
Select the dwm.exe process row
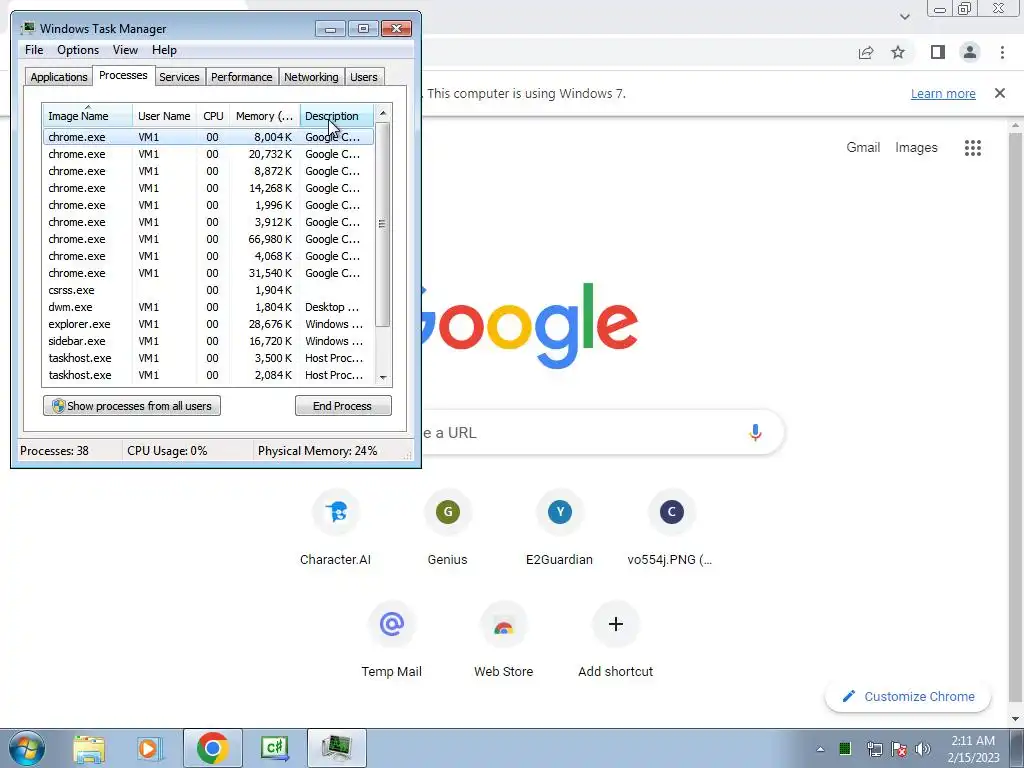(208, 307)
